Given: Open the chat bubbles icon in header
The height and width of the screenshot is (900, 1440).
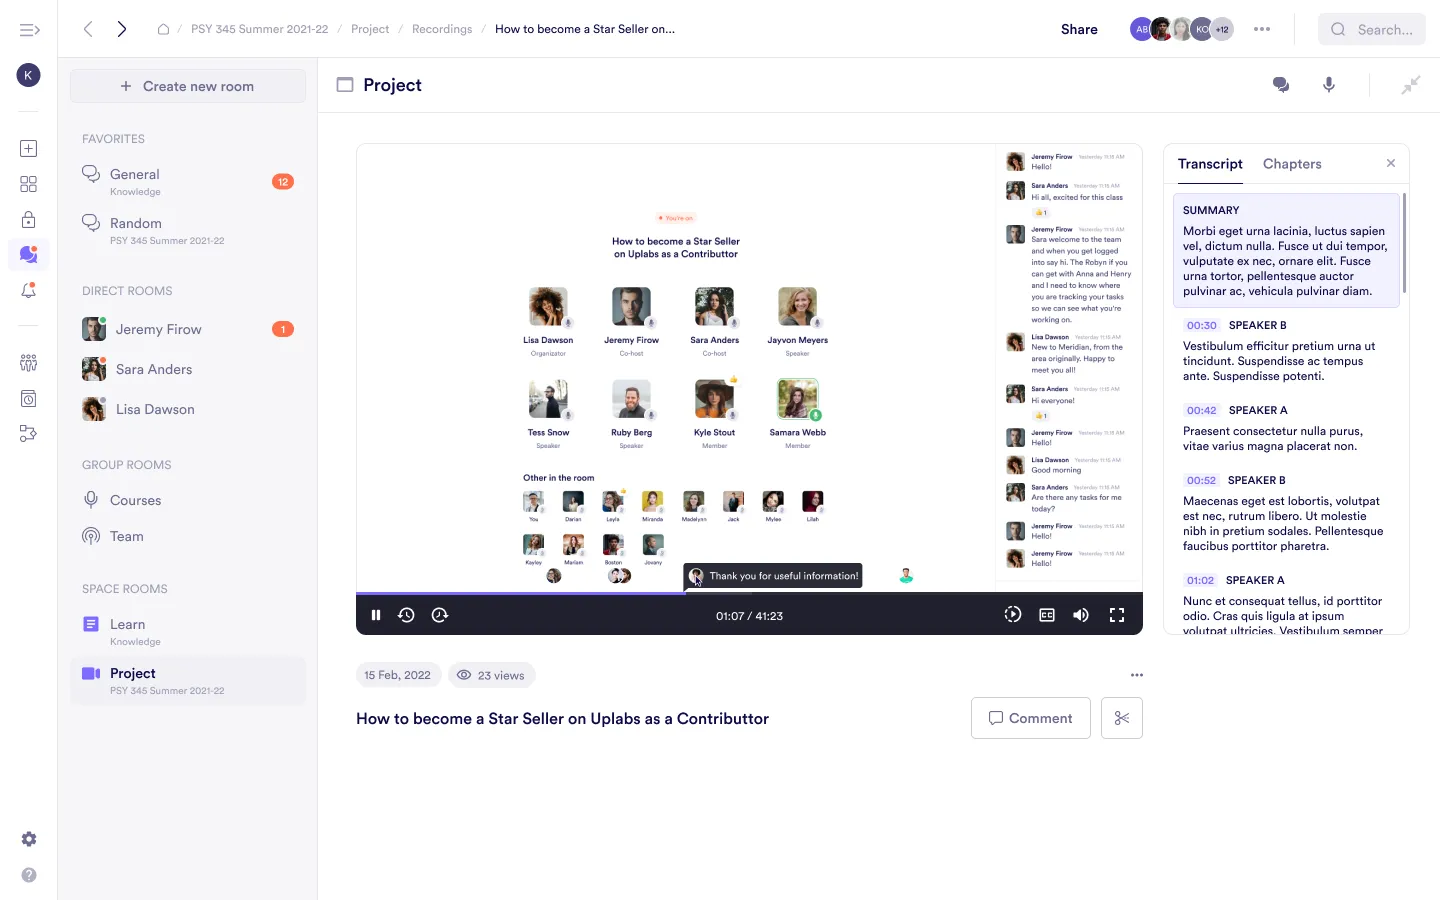Looking at the screenshot, I should click(x=1281, y=85).
